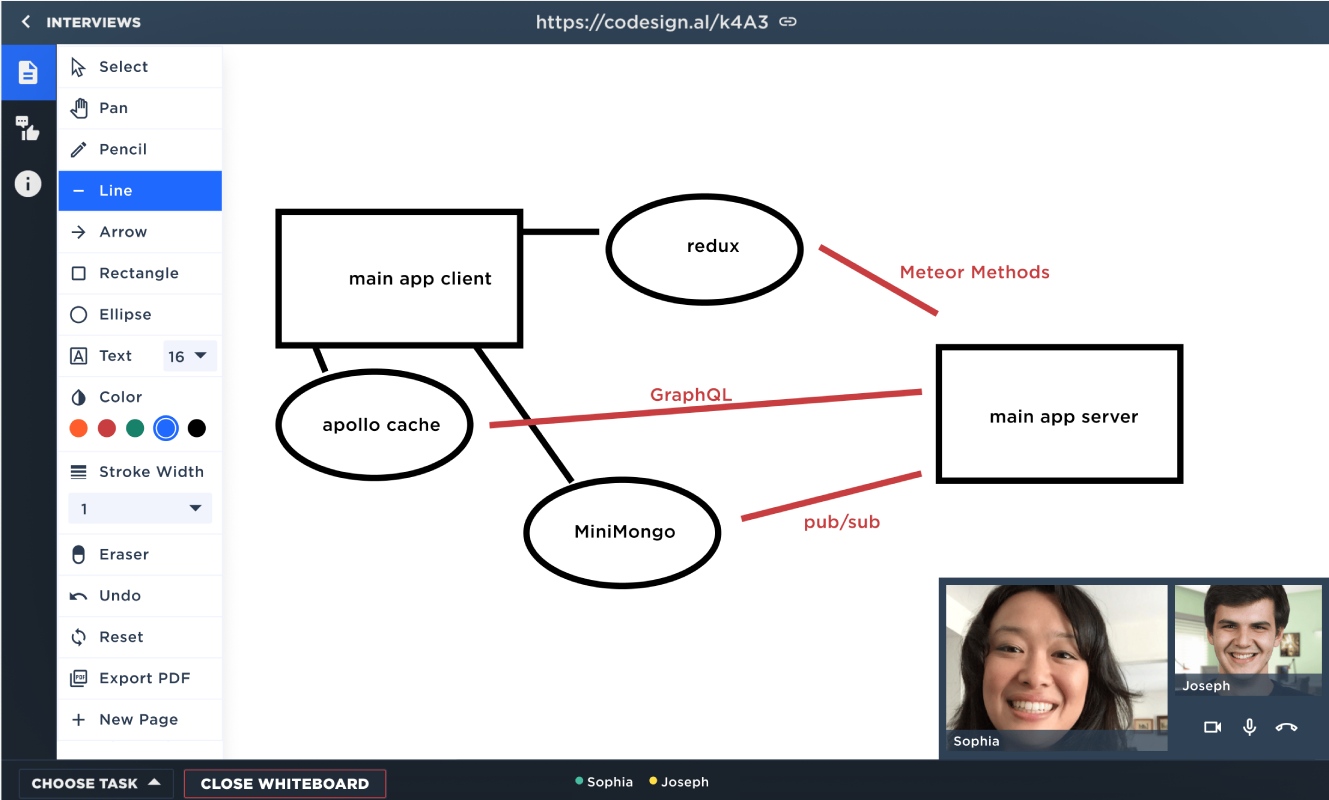
Task: Pick the orange color swatch
Action: click(79, 428)
